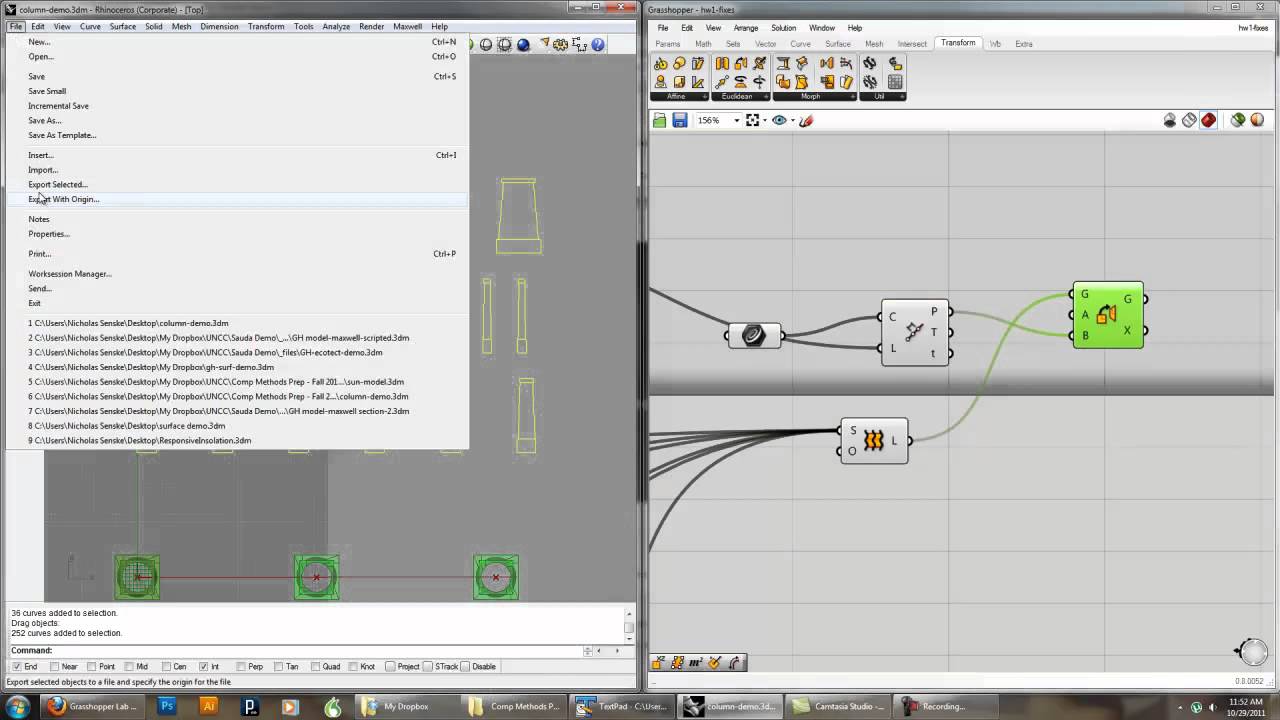Click the blue Help icon in Rhino toolbar
Viewport: 1280px width, 720px height.
(598, 45)
